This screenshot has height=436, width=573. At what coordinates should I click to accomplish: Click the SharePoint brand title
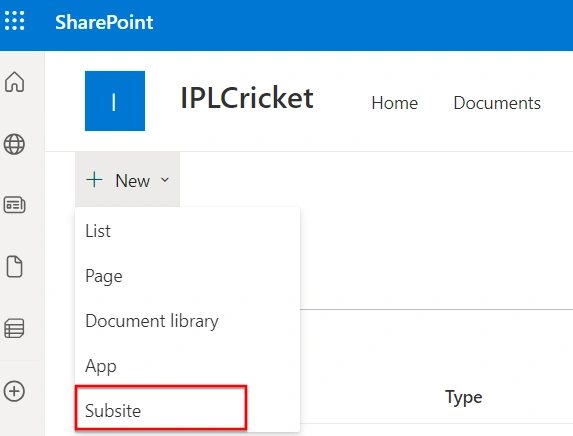104,22
